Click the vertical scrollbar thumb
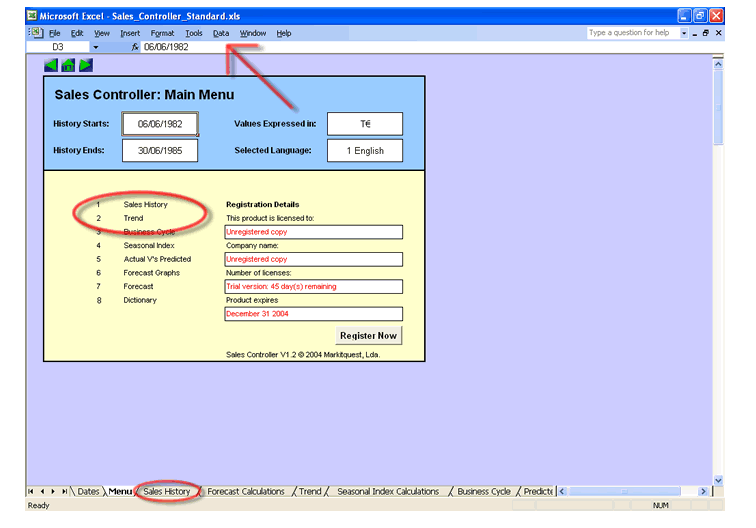This screenshot has height=528, width=756. [718, 107]
